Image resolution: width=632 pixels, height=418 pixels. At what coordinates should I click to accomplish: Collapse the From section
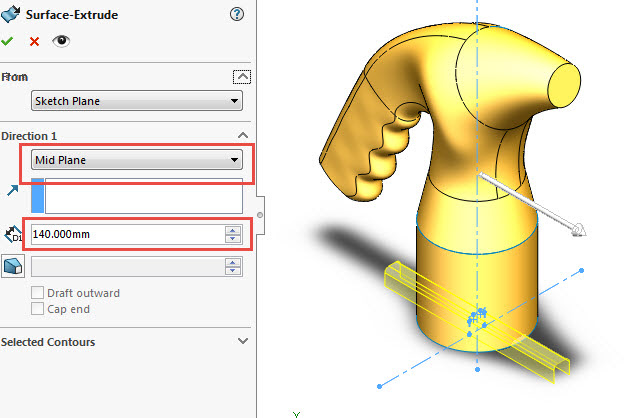tap(242, 77)
